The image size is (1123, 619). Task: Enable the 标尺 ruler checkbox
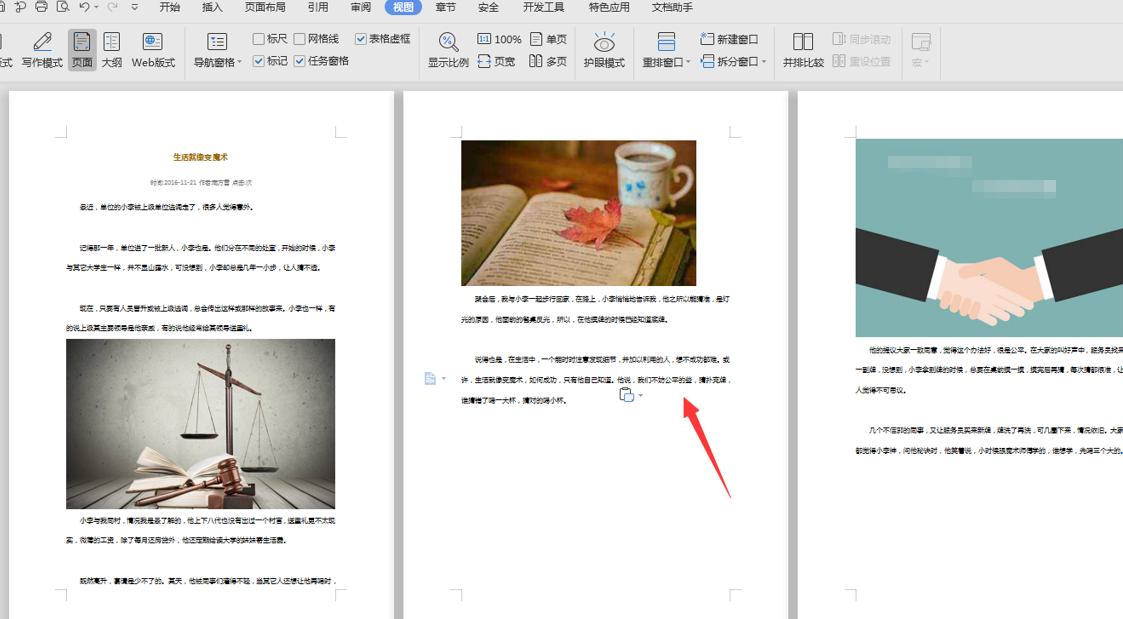coord(259,39)
